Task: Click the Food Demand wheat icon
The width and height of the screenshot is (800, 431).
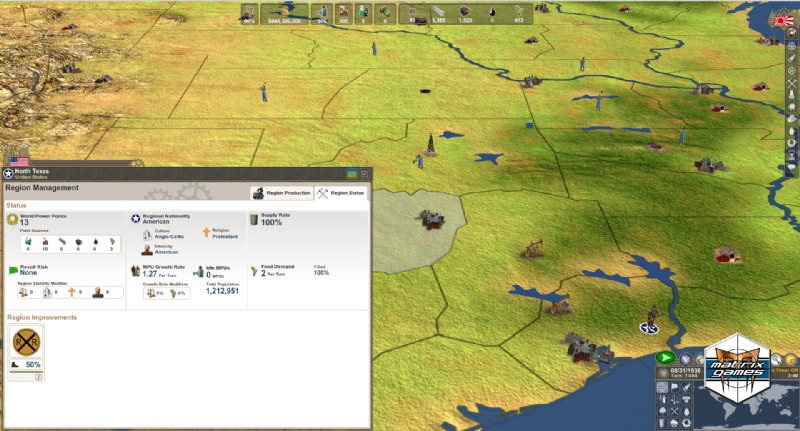Action: pos(254,271)
